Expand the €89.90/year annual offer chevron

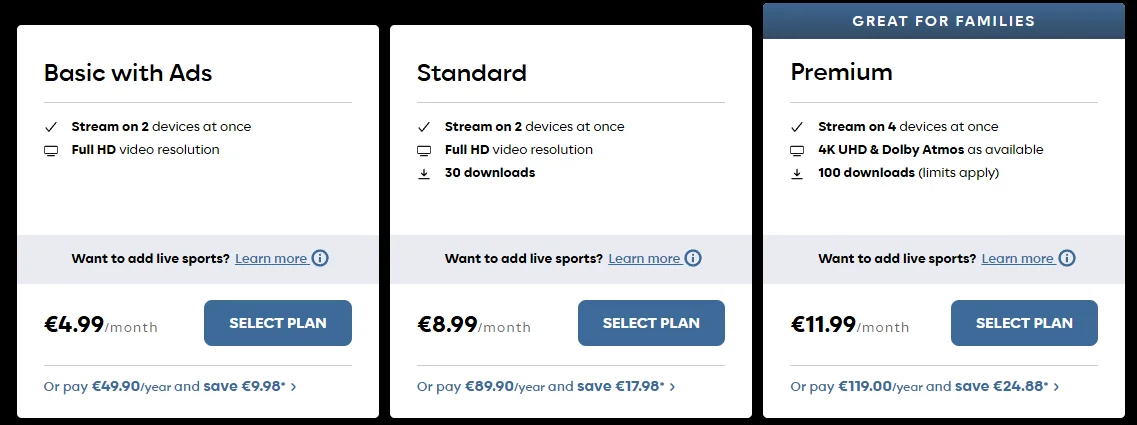pos(672,386)
